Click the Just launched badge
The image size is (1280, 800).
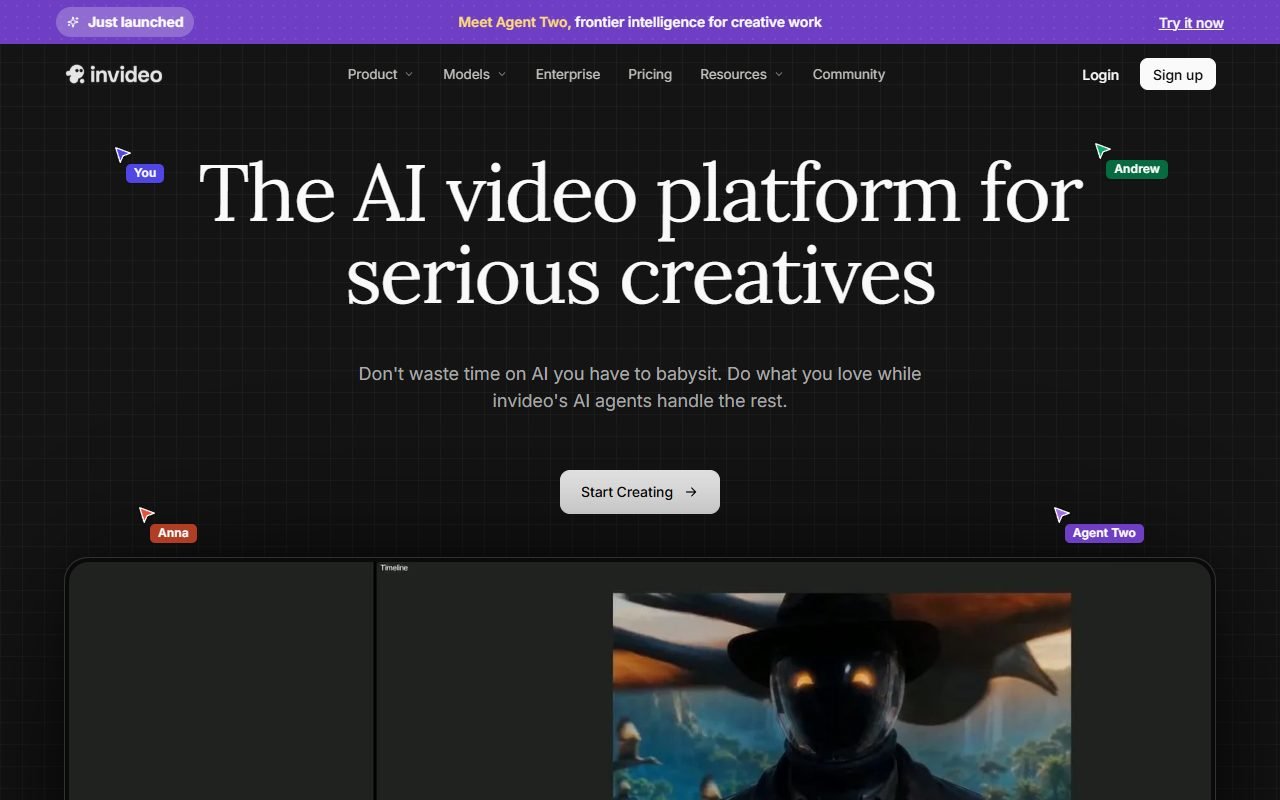tap(125, 22)
